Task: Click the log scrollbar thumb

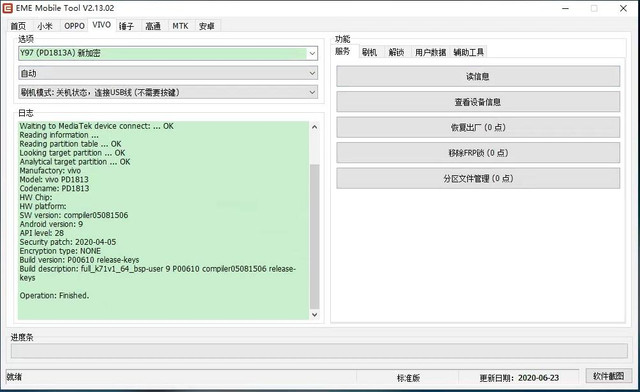Action: 314,236
